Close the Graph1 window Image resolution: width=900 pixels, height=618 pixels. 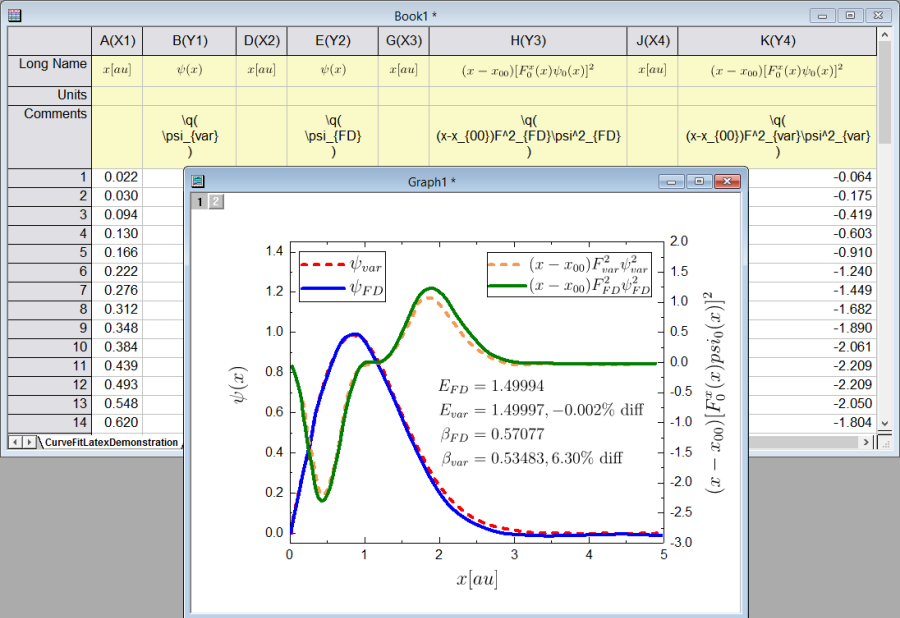730,181
